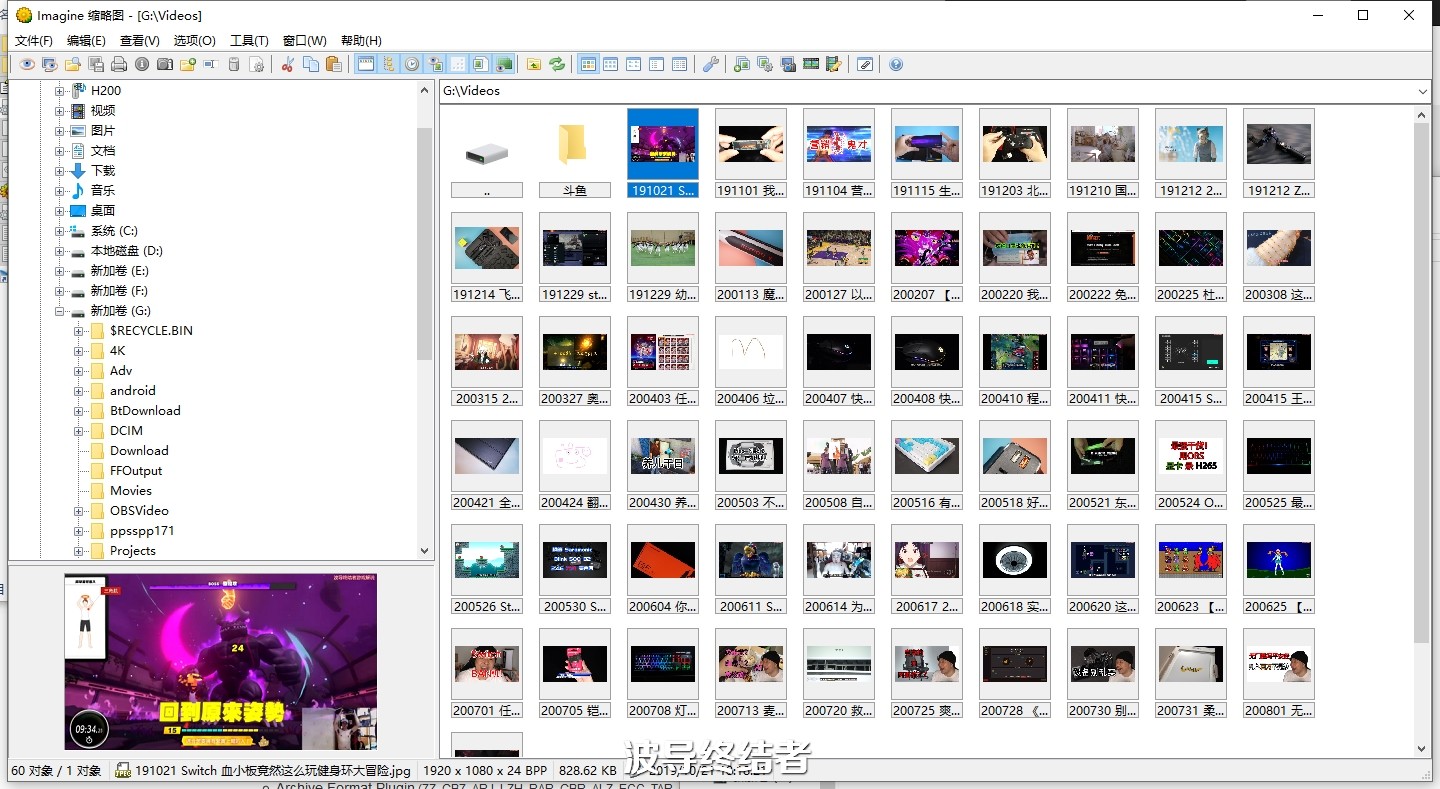Open help with the blue question mark icon
Screen dimensions: 1440x789
pyautogui.click(x=896, y=64)
